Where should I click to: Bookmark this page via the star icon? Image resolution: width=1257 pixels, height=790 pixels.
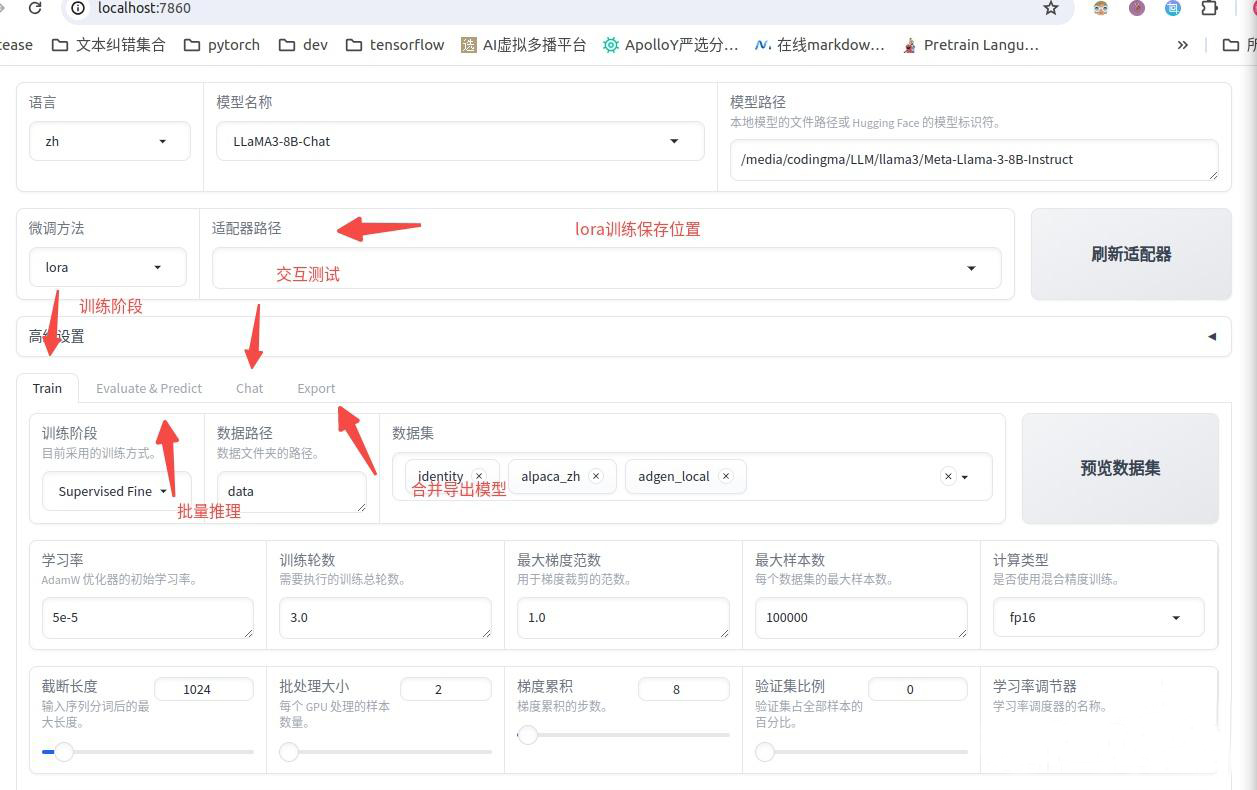(1050, 9)
